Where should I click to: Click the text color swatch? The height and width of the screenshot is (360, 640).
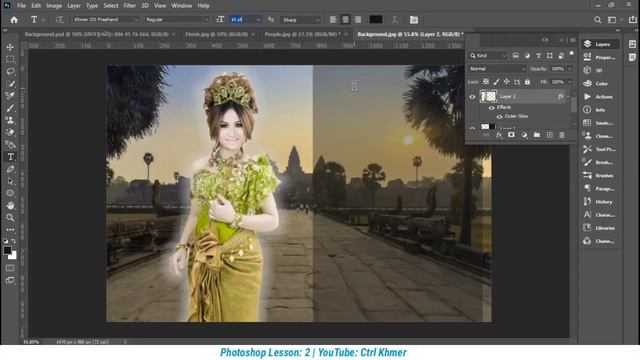tap(376, 20)
